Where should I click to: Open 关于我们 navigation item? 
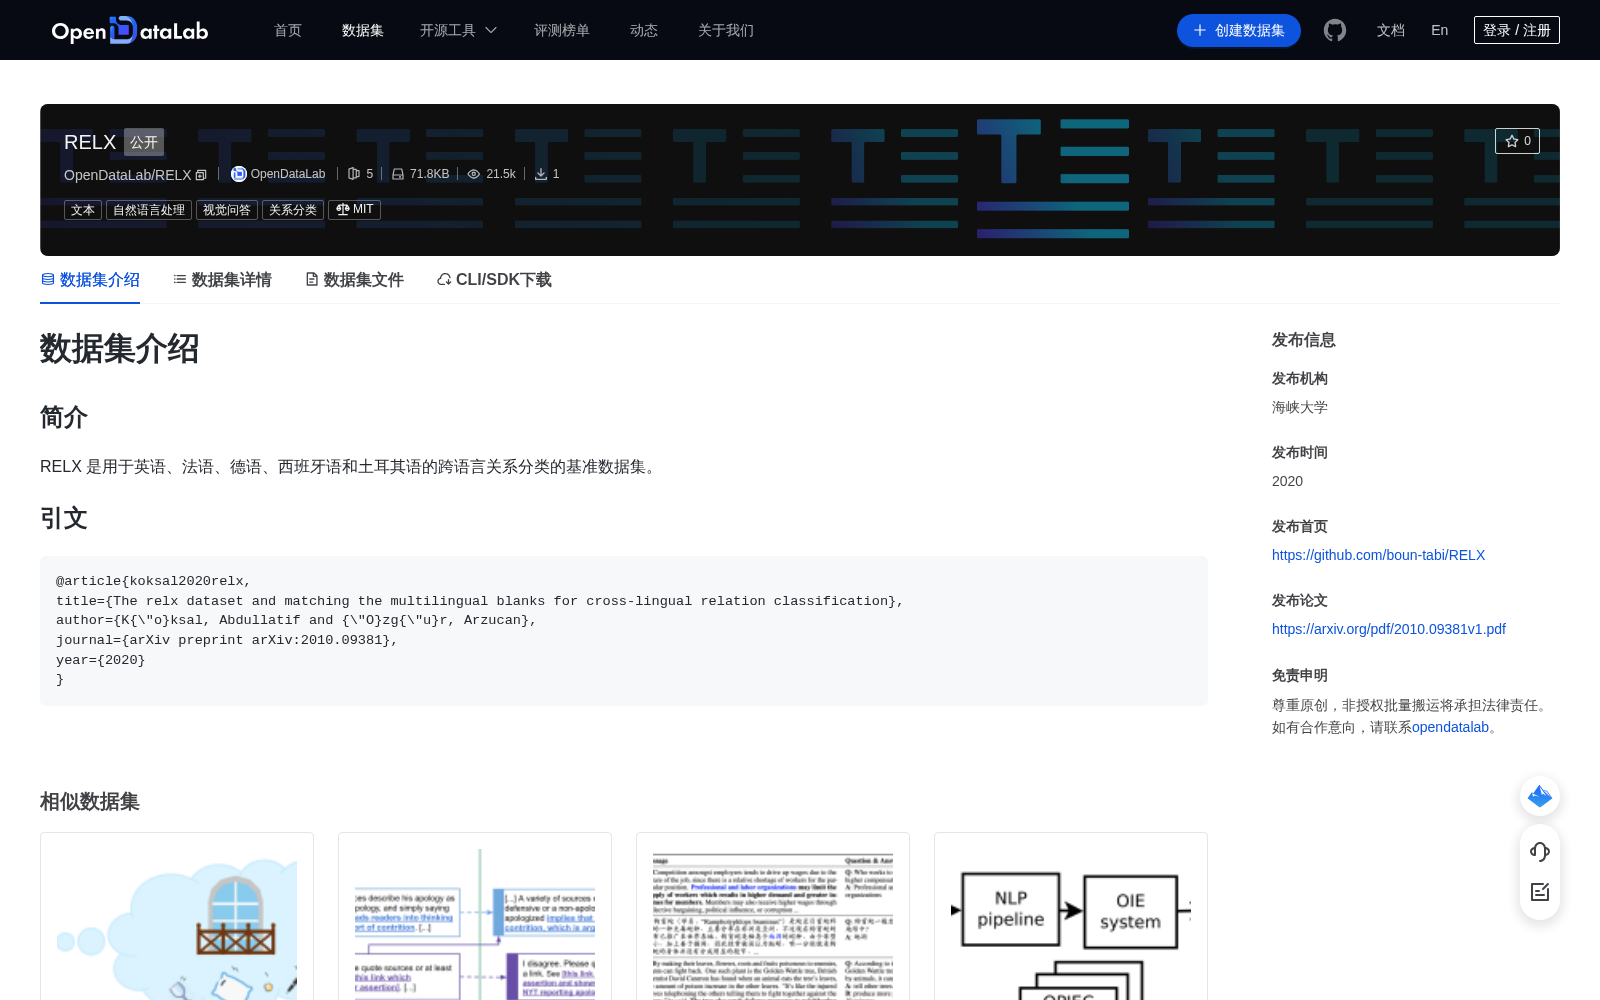726,31
